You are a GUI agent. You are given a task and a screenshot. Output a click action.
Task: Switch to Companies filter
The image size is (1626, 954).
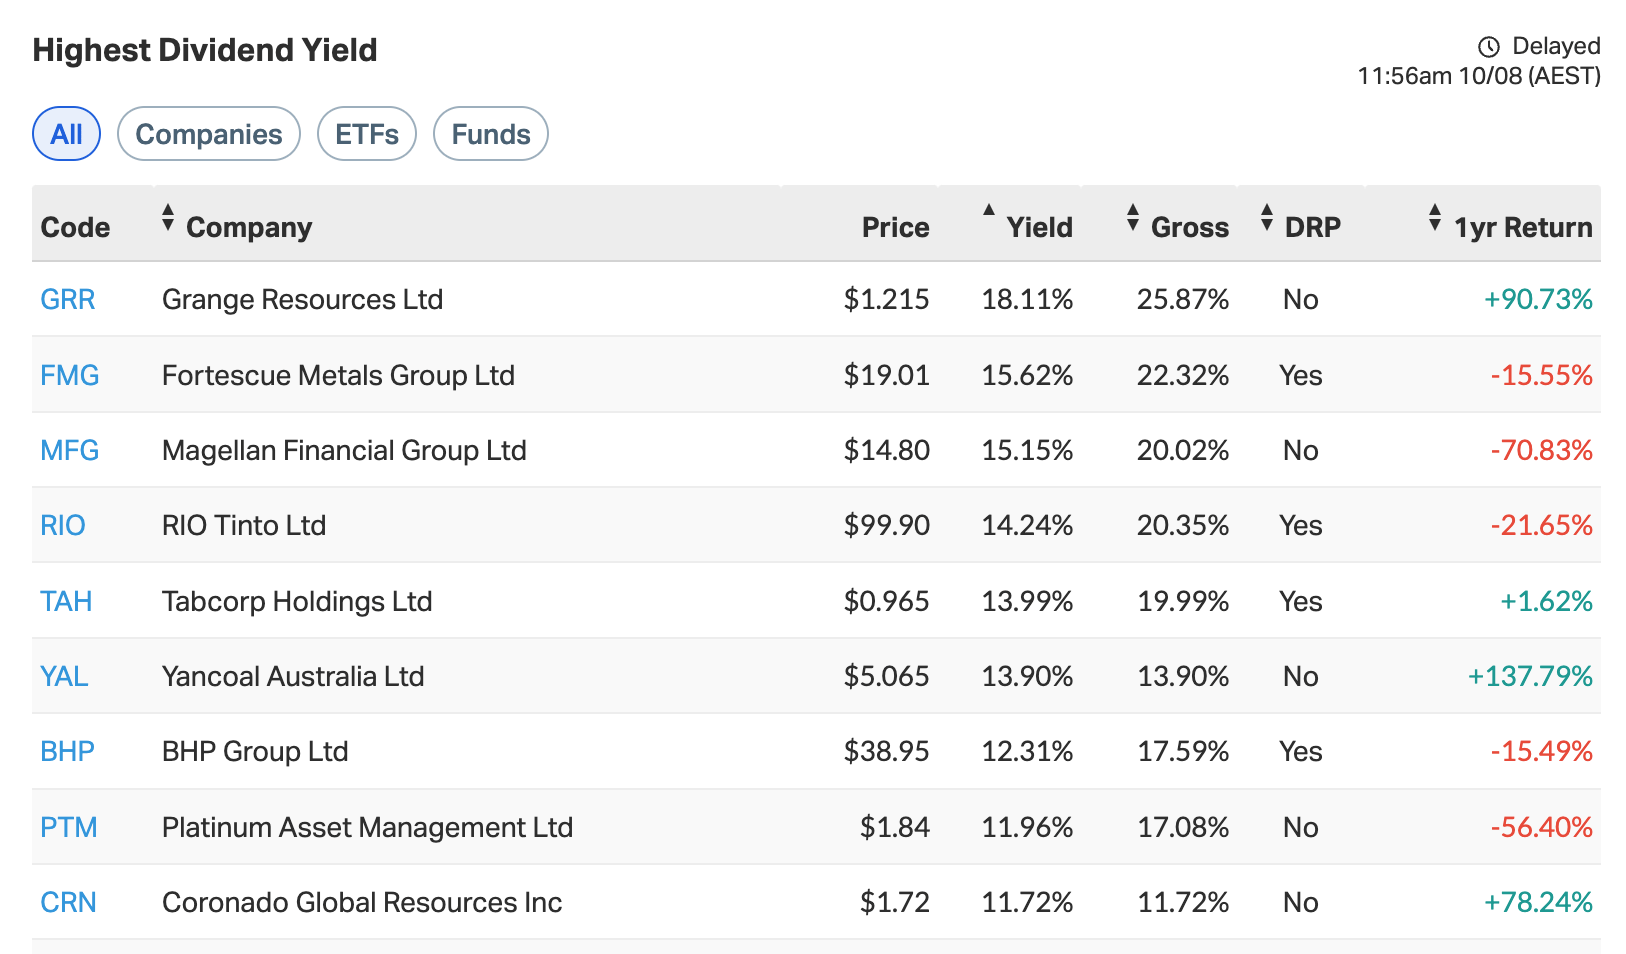tap(208, 133)
